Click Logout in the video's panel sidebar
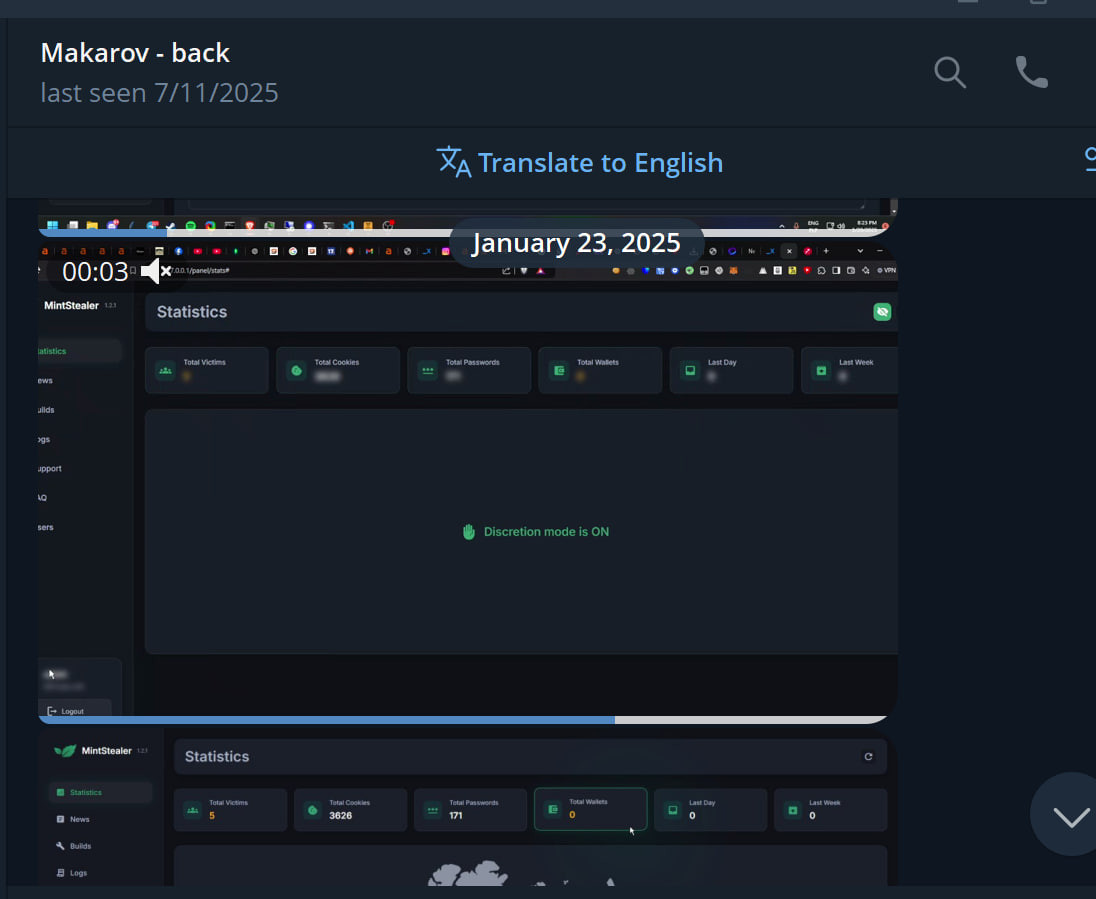The image size is (1096, 899). pyautogui.click(x=66, y=711)
